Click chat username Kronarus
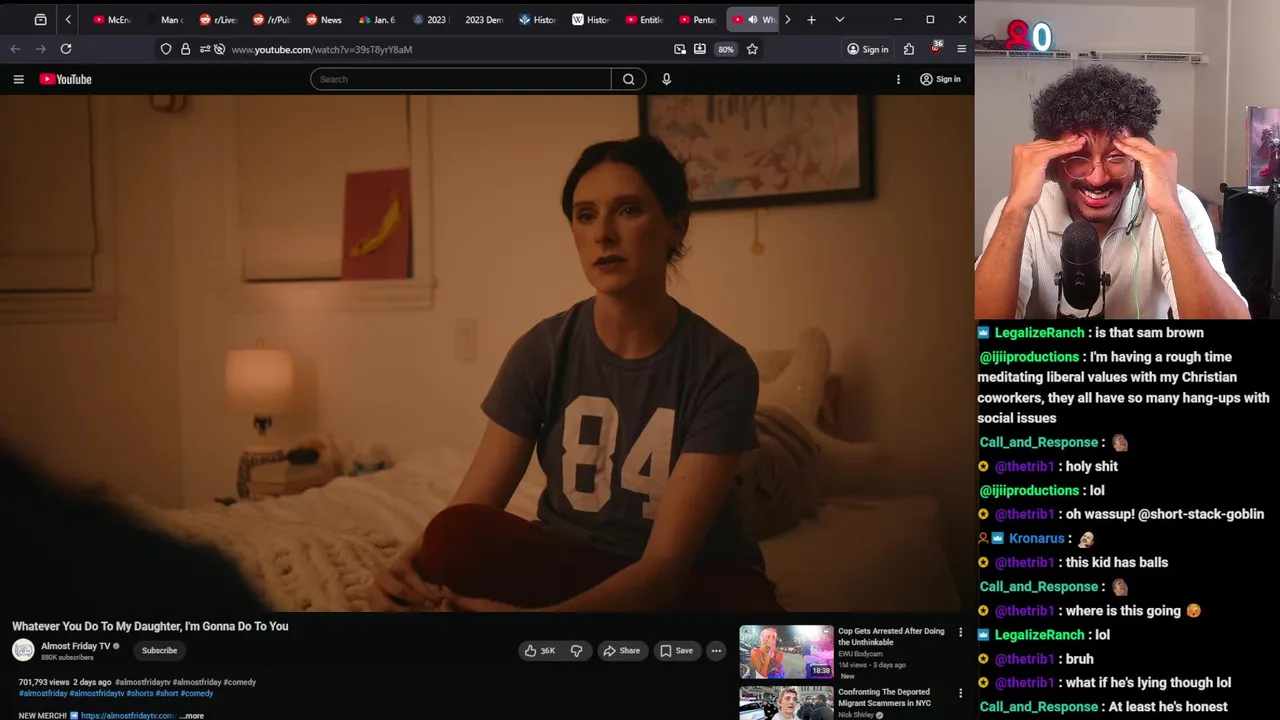The height and width of the screenshot is (720, 1280). [1037, 539]
